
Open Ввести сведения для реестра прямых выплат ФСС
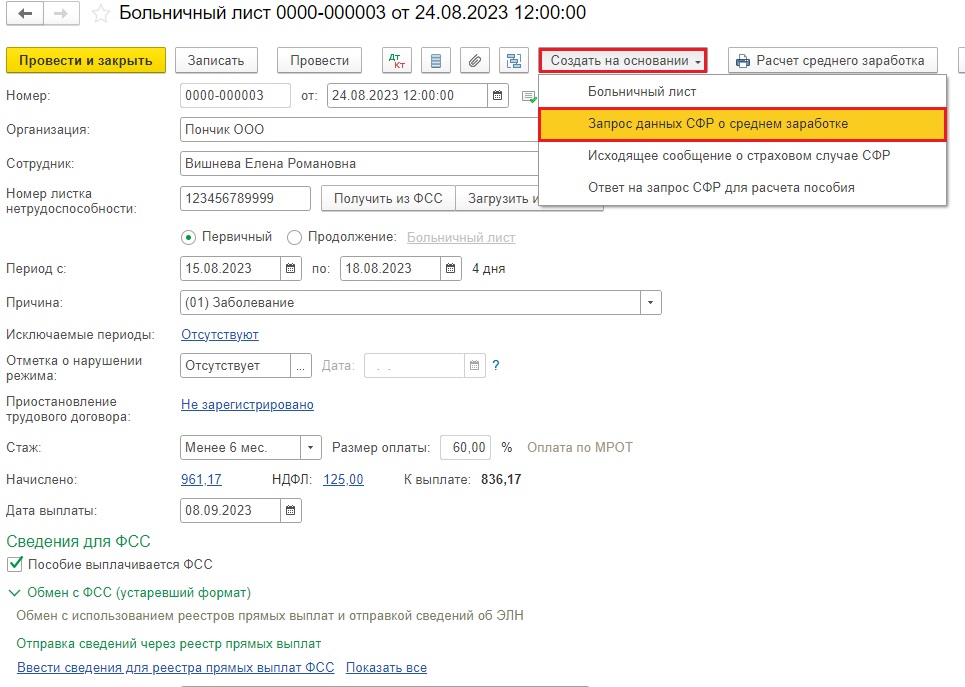[x=175, y=668]
